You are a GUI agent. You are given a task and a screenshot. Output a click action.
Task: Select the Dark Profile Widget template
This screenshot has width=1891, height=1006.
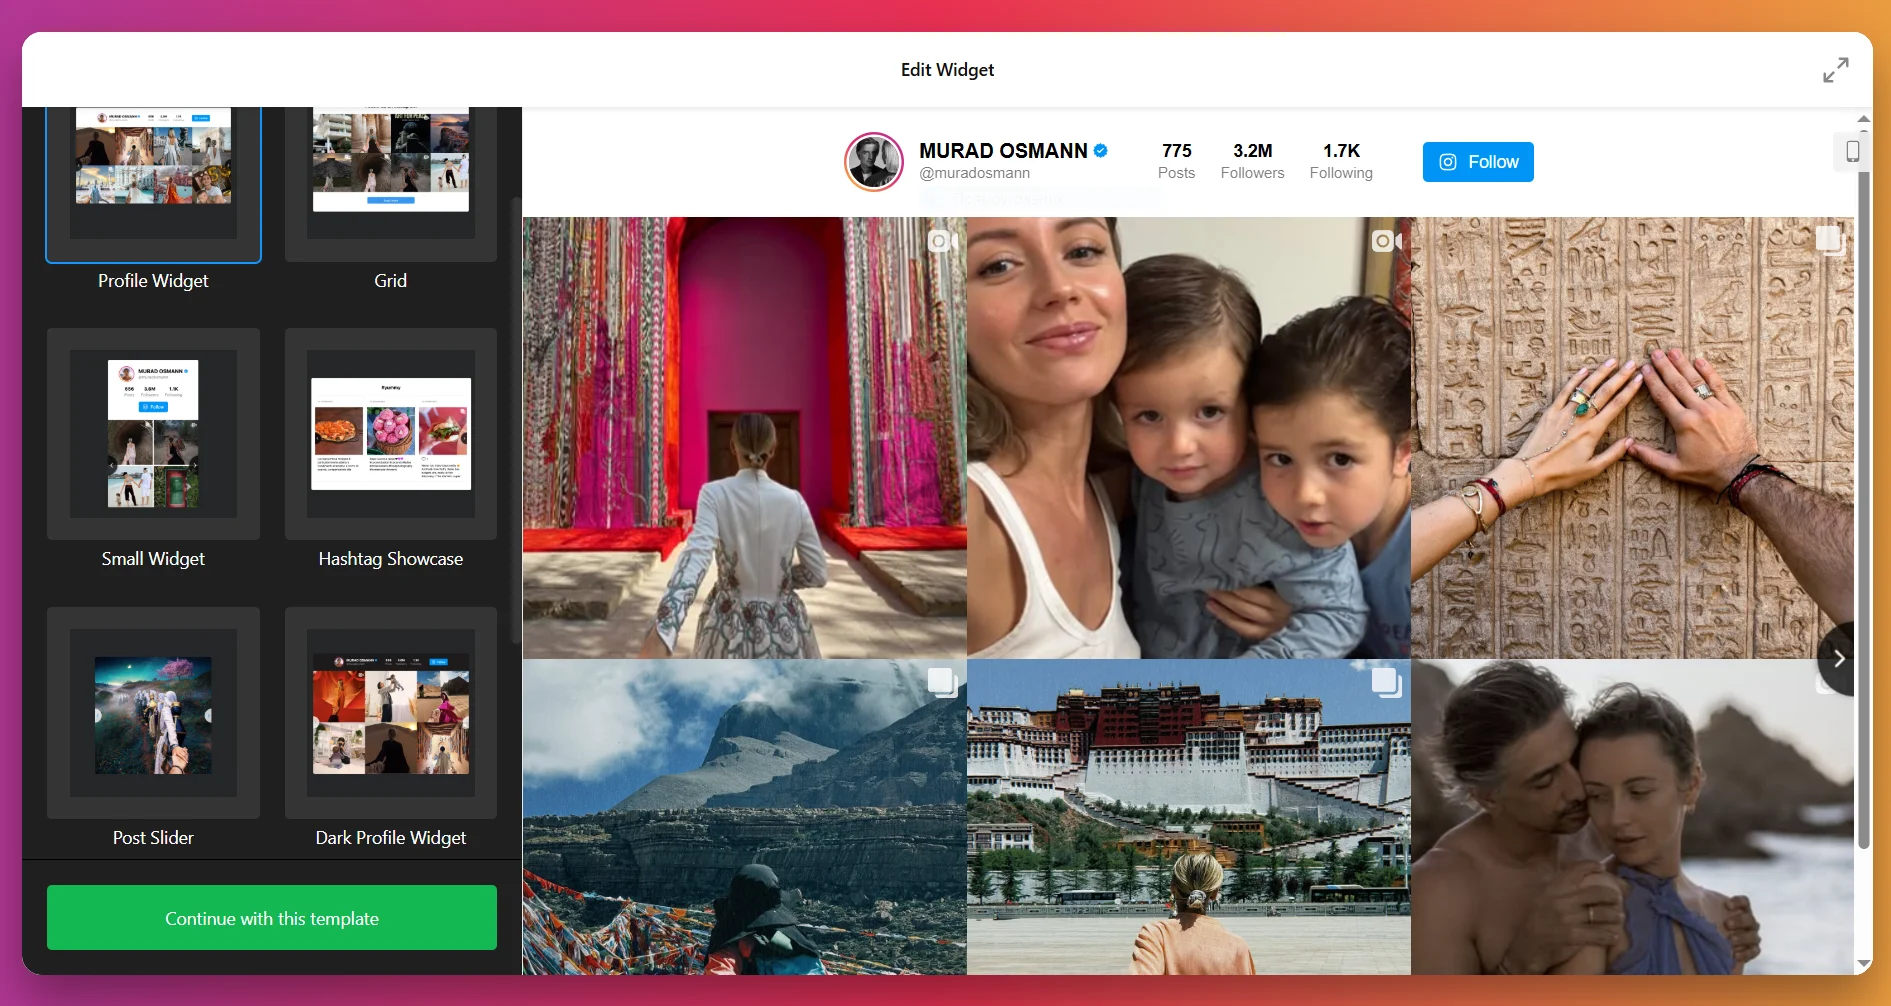coord(390,714)
